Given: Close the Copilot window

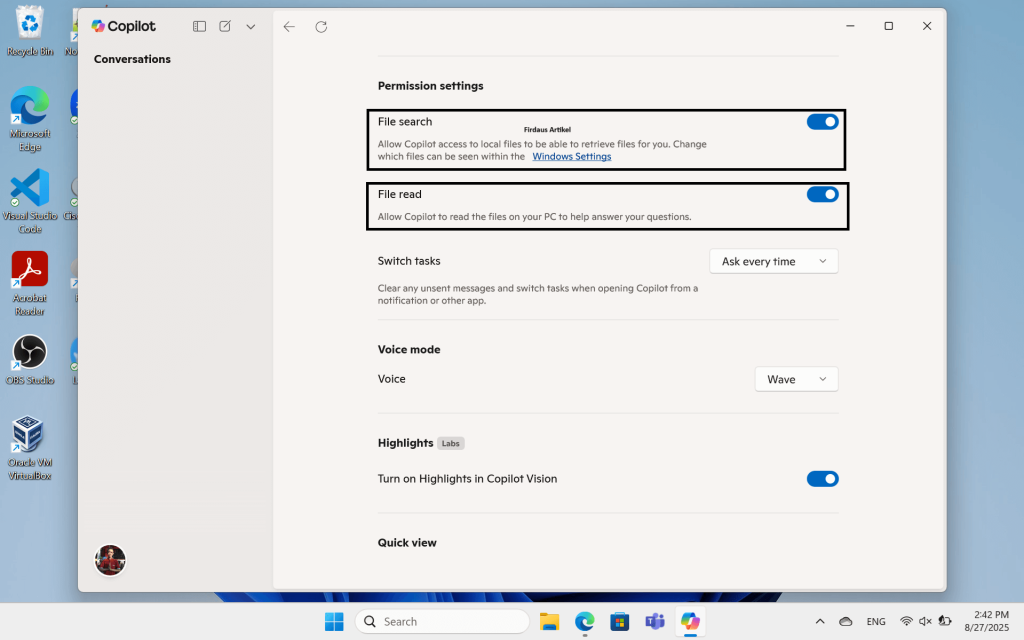Looking at the screenshot, I should coord(927,26).
